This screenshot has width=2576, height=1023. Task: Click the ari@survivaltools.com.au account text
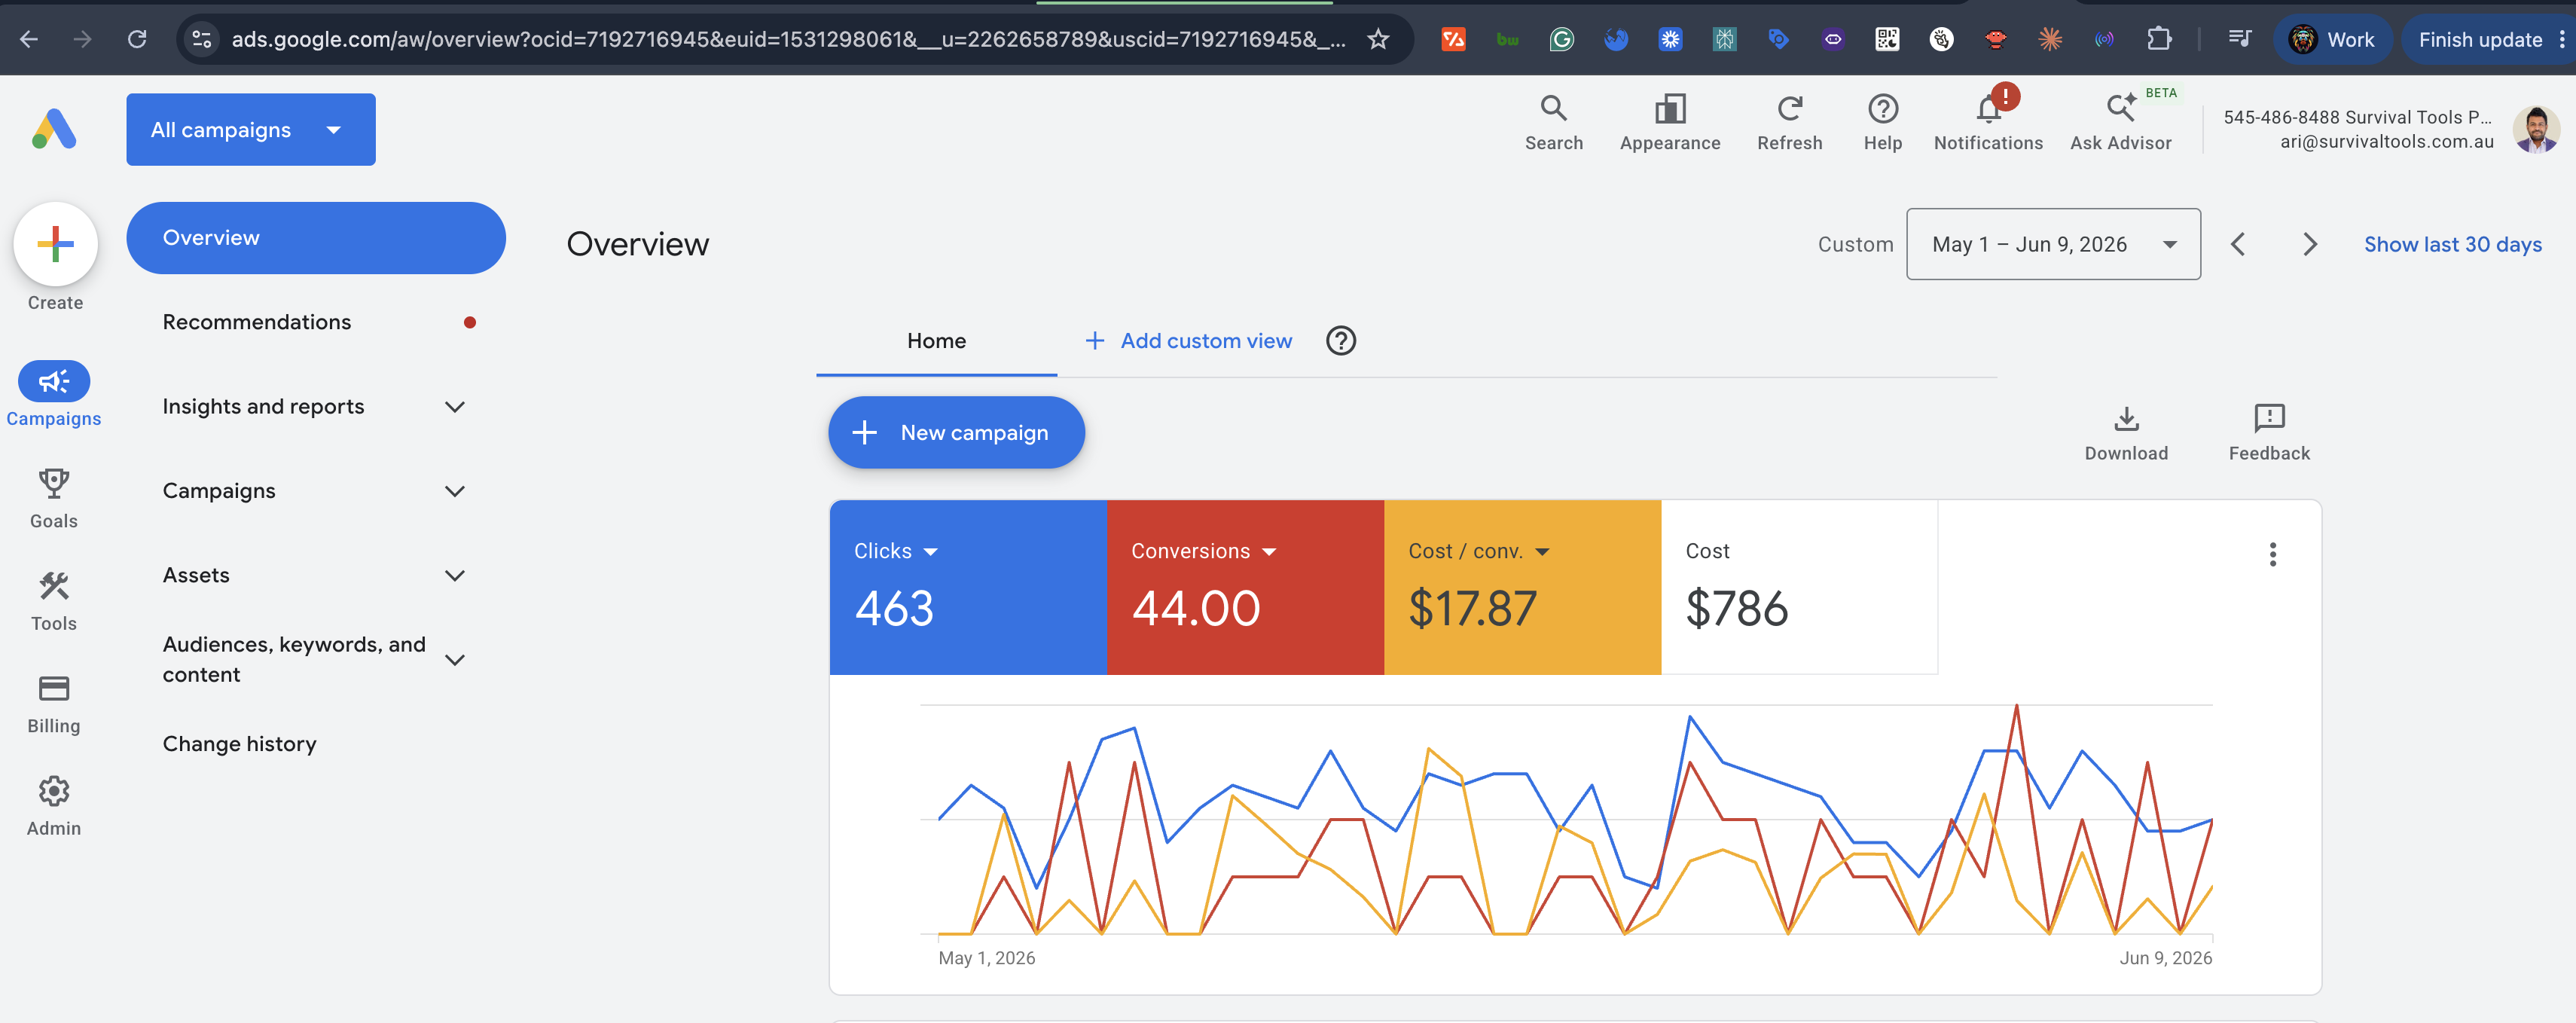coord(2386,142)
